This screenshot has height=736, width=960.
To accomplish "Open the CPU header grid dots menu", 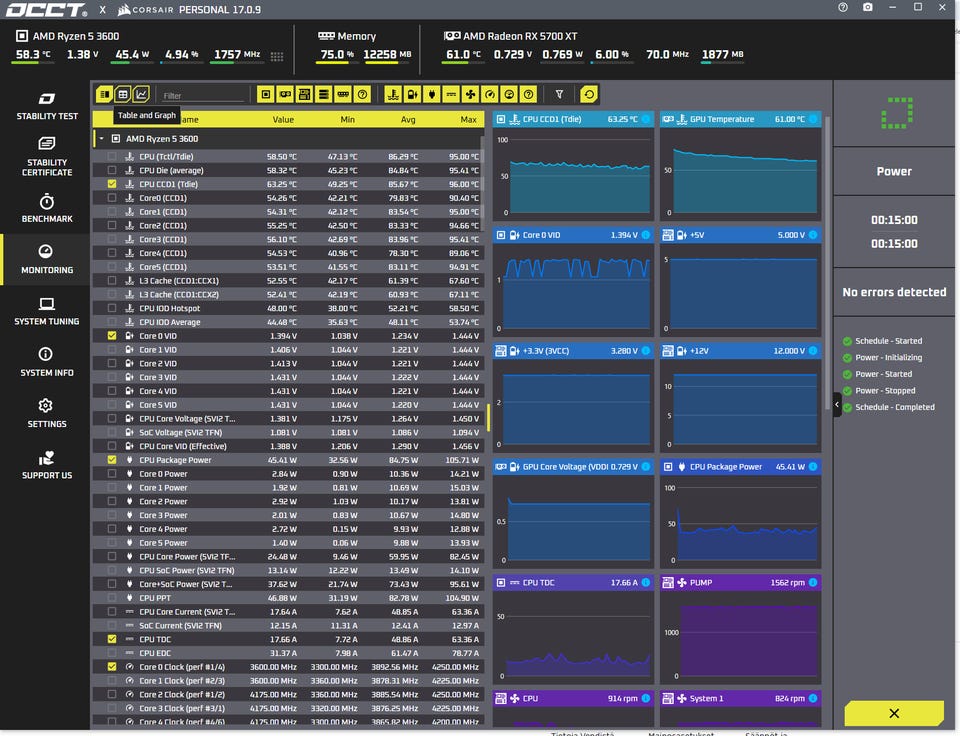I will (277, 56).
